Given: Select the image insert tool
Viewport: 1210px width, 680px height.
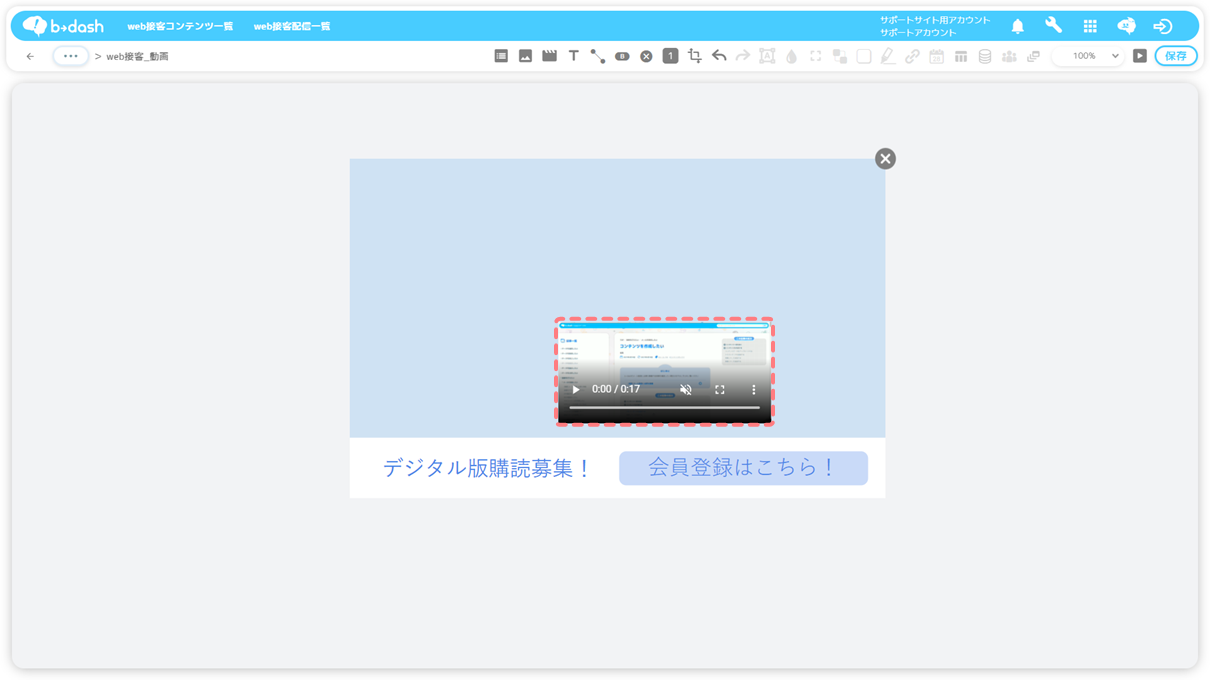Looking at the screenshot, I should click(x=525, y=56).
